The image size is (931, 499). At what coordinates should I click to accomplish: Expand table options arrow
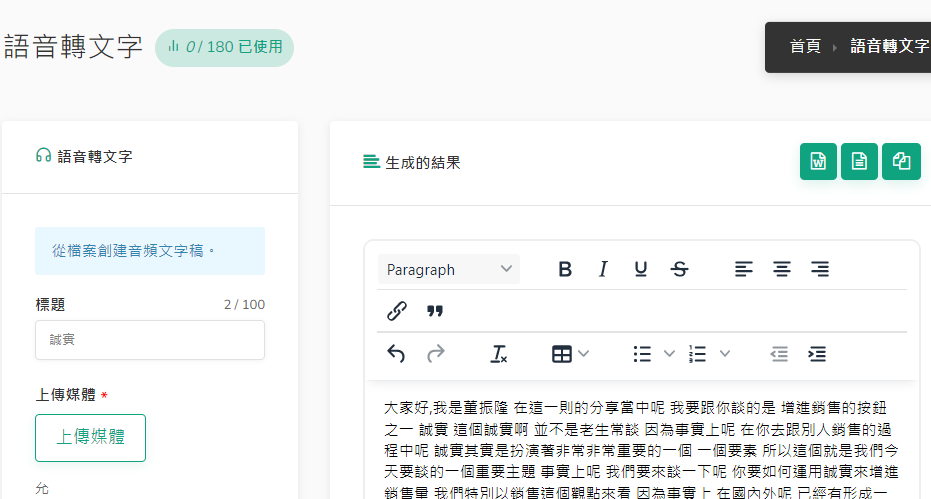tap(584, 354)
